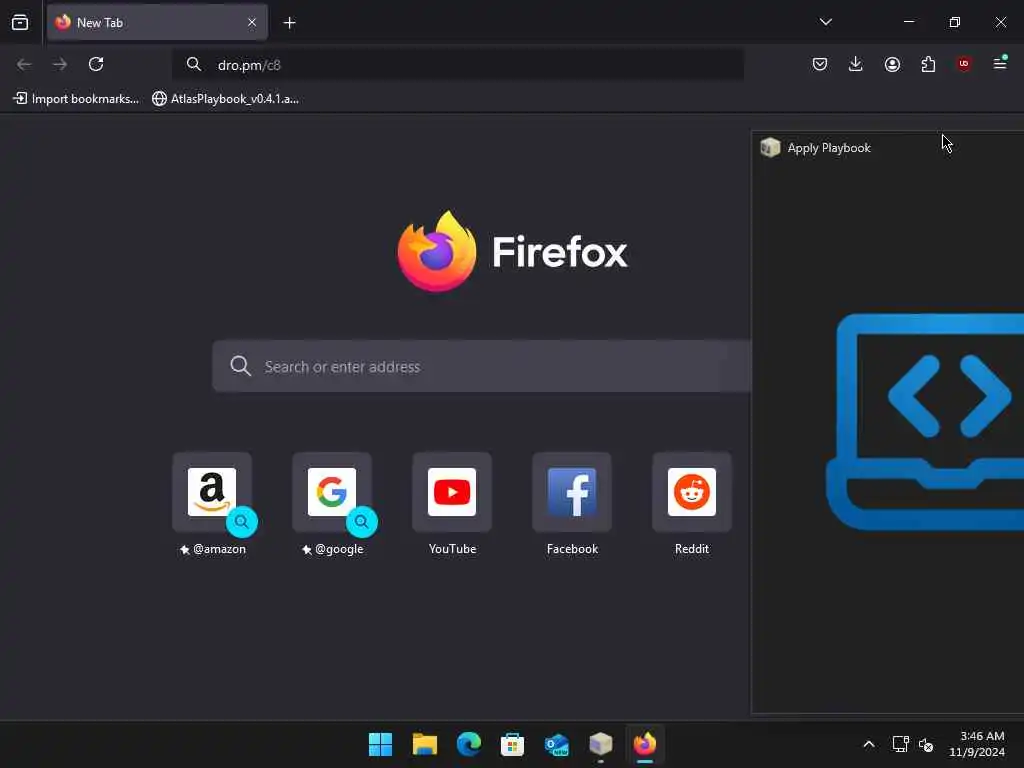Image resolution: width=1024 pixels, height=768 pixels.
Task: Open the uBlock Origin extension icon
Action: pyautogui.click(x=964, y=64)
